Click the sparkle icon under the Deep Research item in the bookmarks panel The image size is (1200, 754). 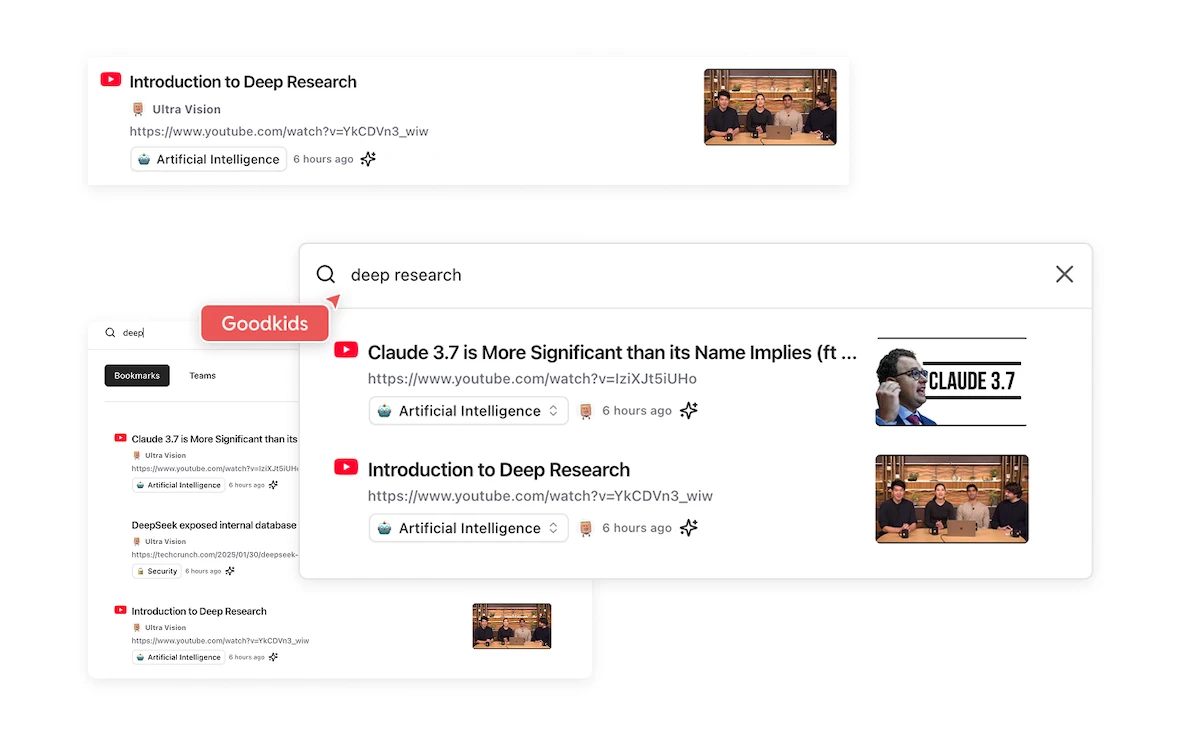(274, 657)
